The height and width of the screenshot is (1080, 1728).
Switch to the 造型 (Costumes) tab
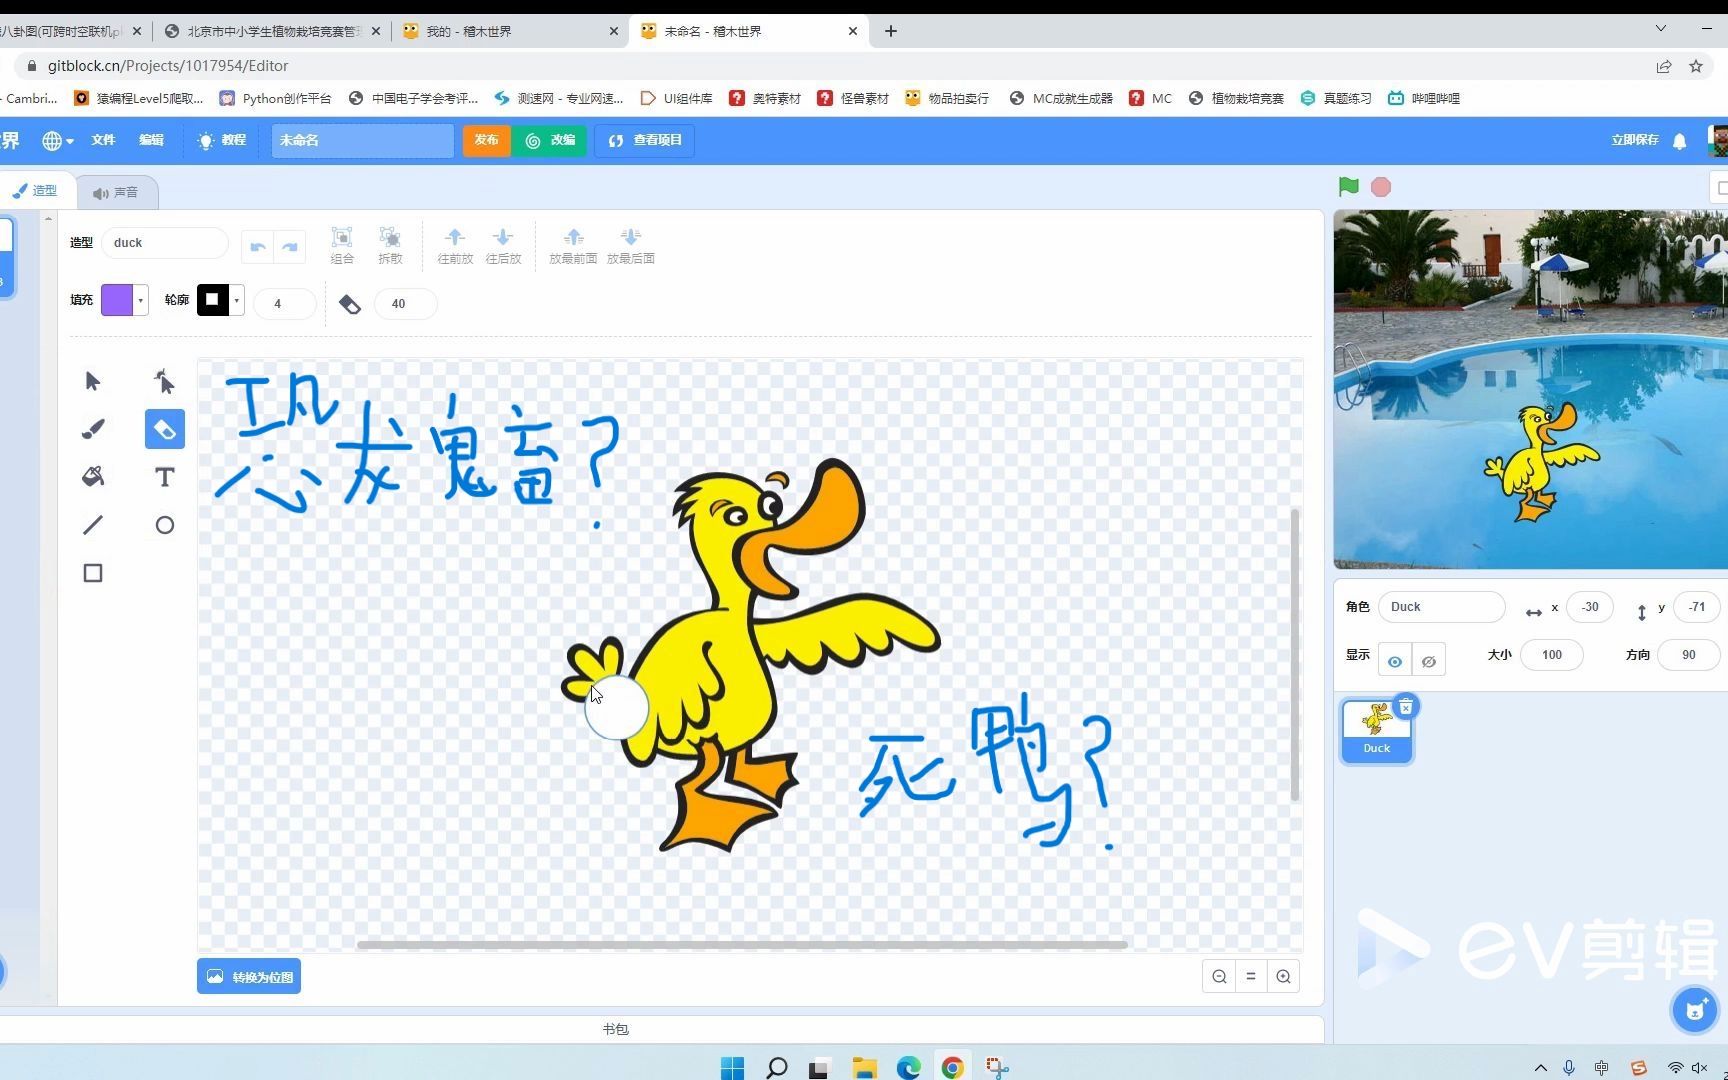[x=35, y=190]
